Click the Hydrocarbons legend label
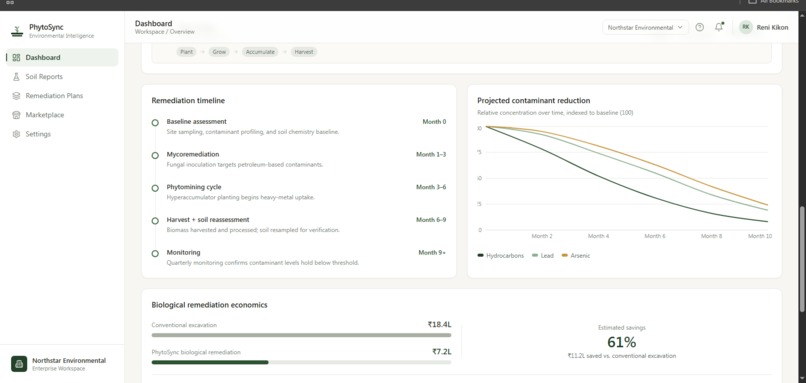Viewport: 806px width, 383px height. click(505, 256)
